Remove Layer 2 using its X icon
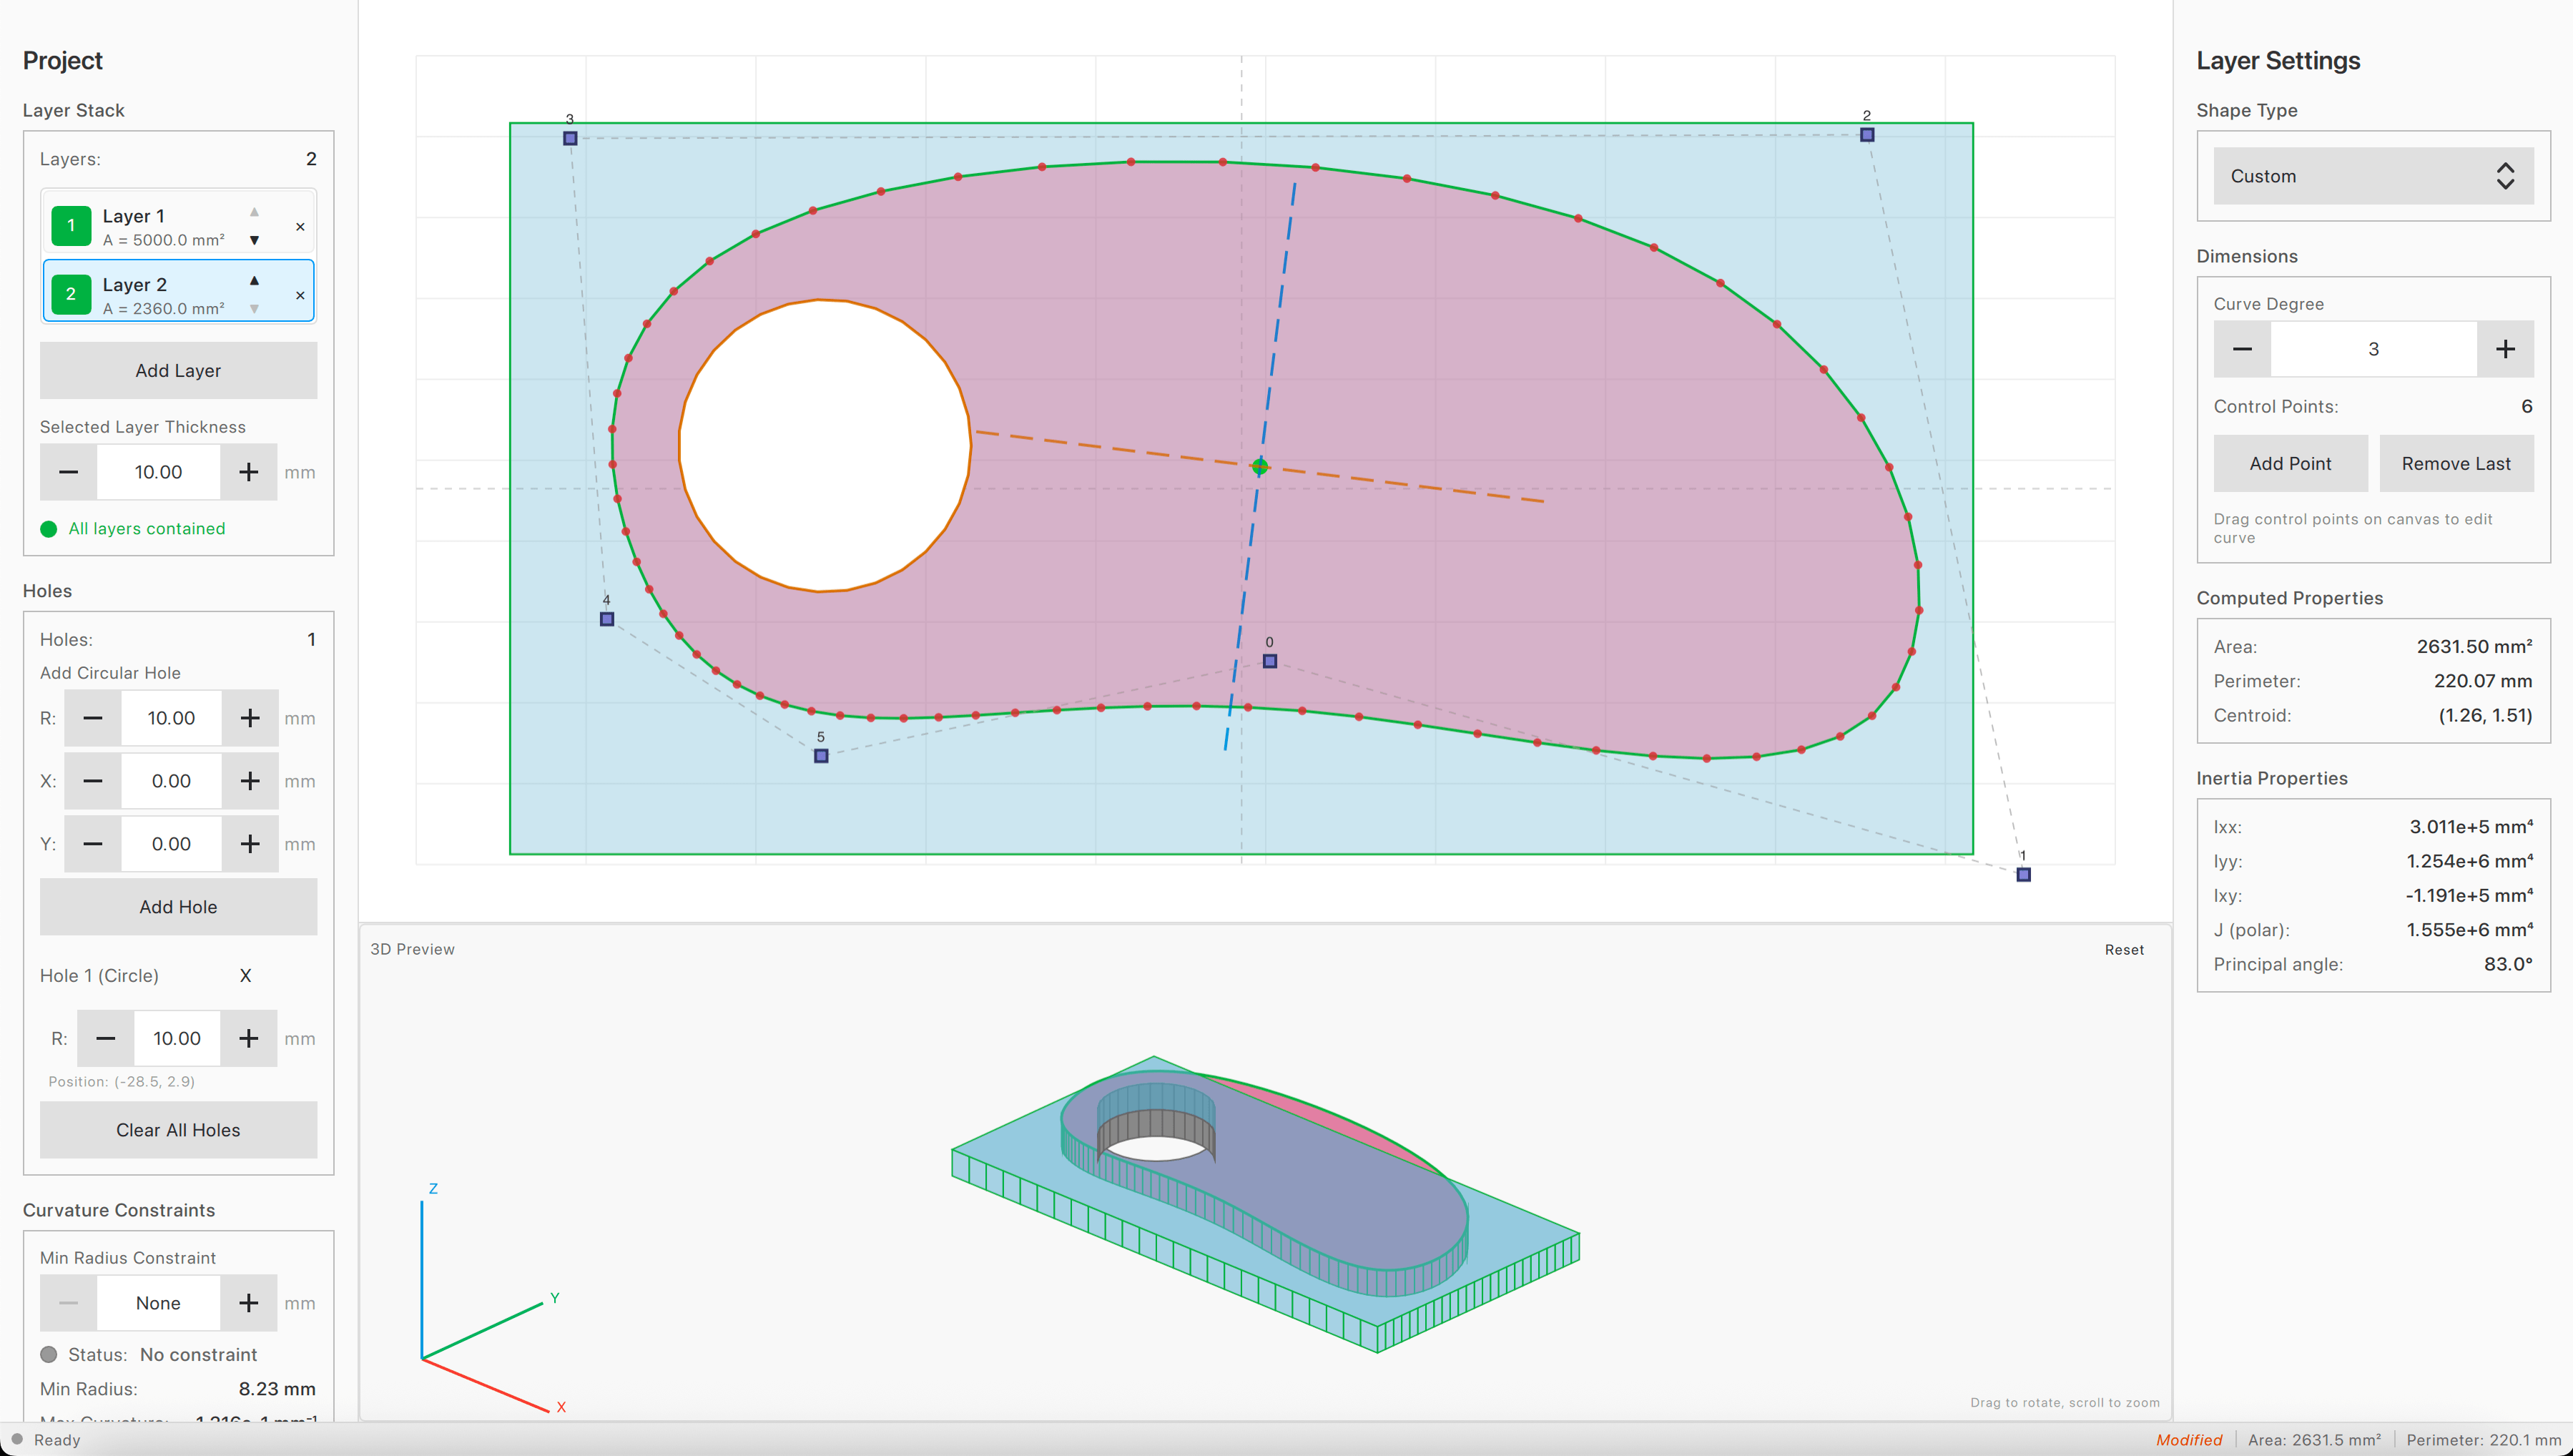 [x=300, y=295]
